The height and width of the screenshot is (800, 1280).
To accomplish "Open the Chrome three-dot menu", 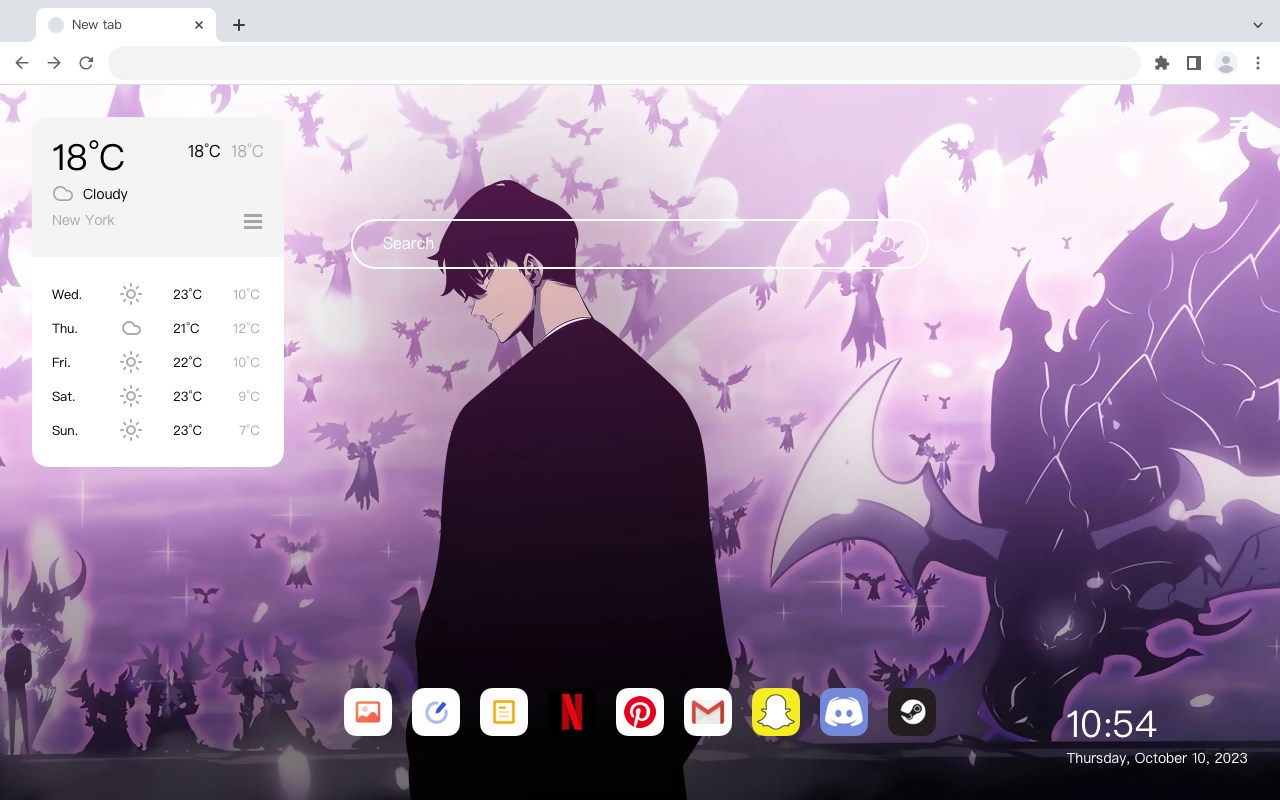I will [x=1258, y=63].
